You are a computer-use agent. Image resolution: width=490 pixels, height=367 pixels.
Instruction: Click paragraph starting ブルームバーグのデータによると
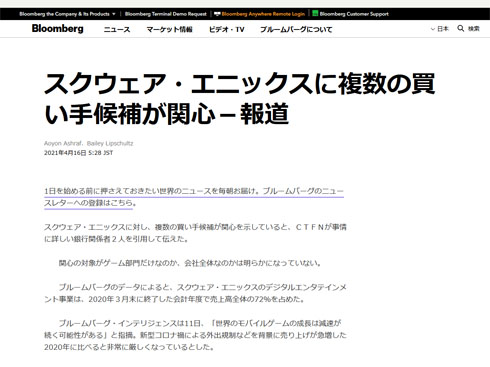(195, 293)
